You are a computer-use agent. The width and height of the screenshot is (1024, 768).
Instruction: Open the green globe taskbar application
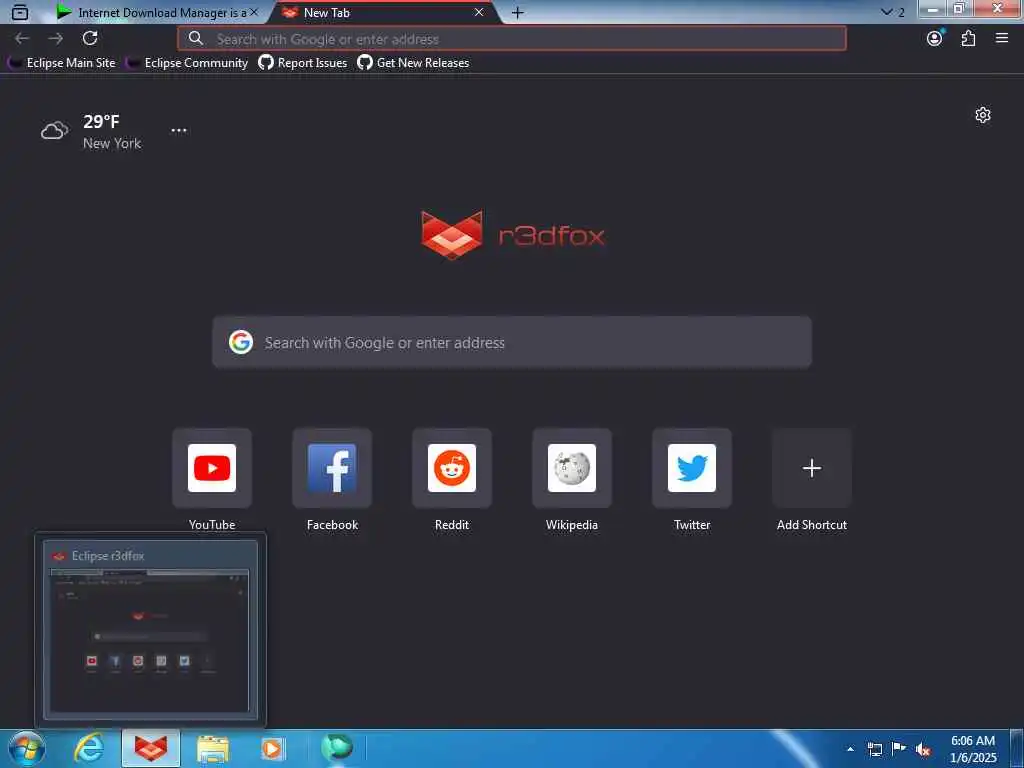pyautogui.click(x=337, y=748)
